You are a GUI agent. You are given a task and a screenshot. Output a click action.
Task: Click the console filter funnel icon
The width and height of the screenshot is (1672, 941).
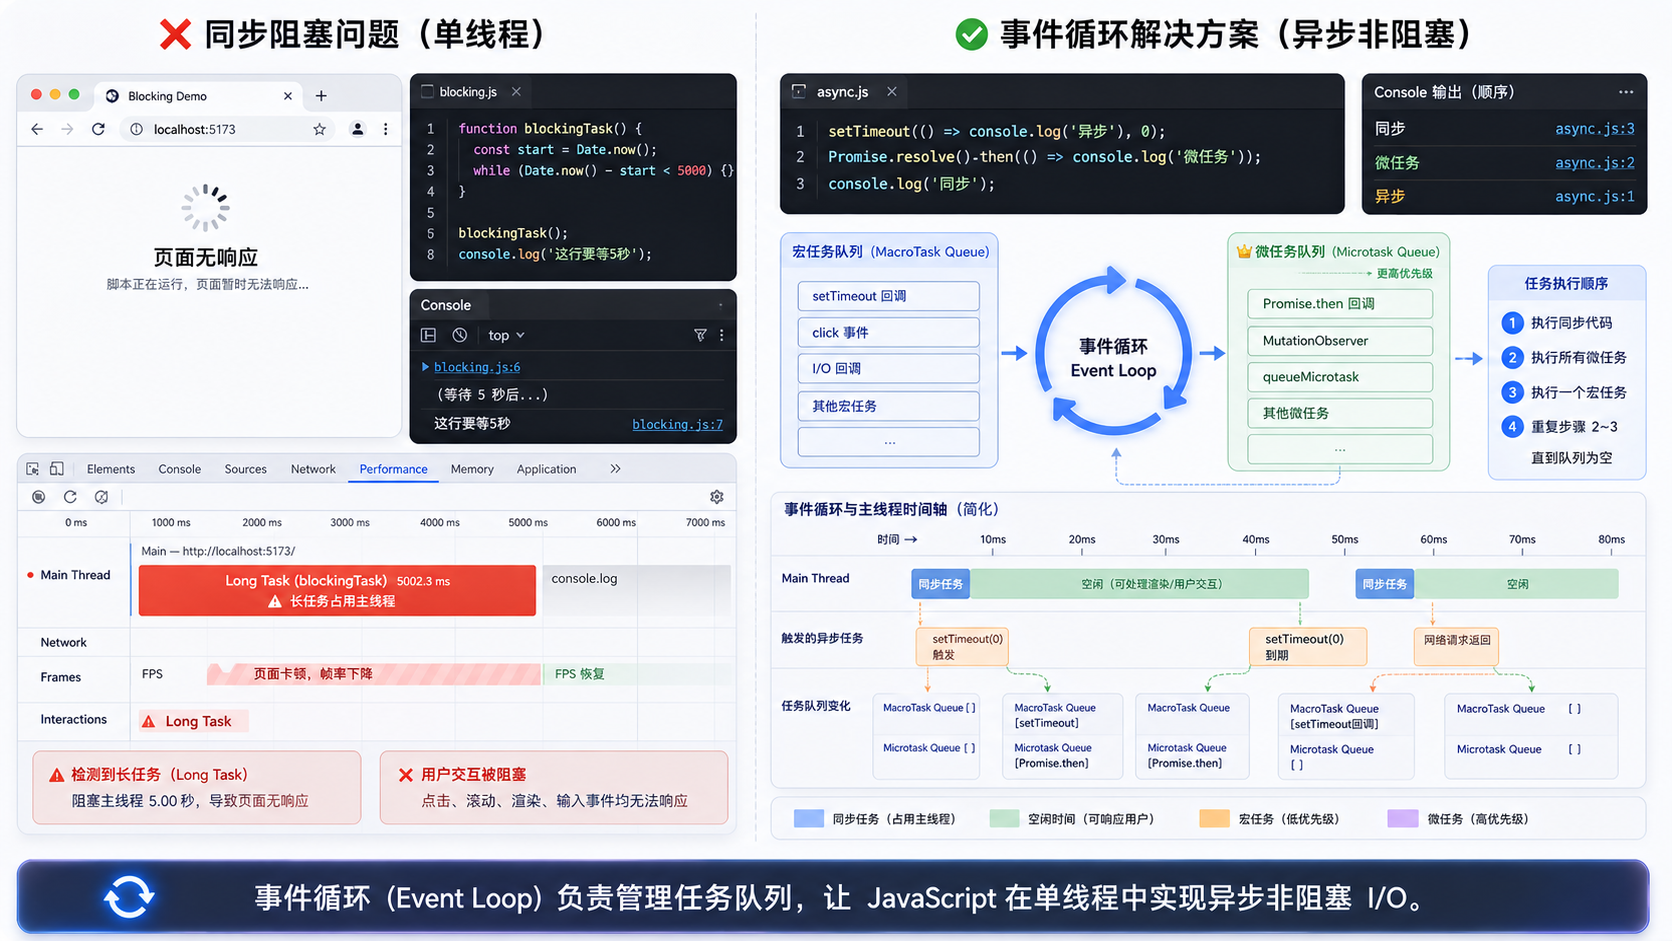click(x=700, y=335)
